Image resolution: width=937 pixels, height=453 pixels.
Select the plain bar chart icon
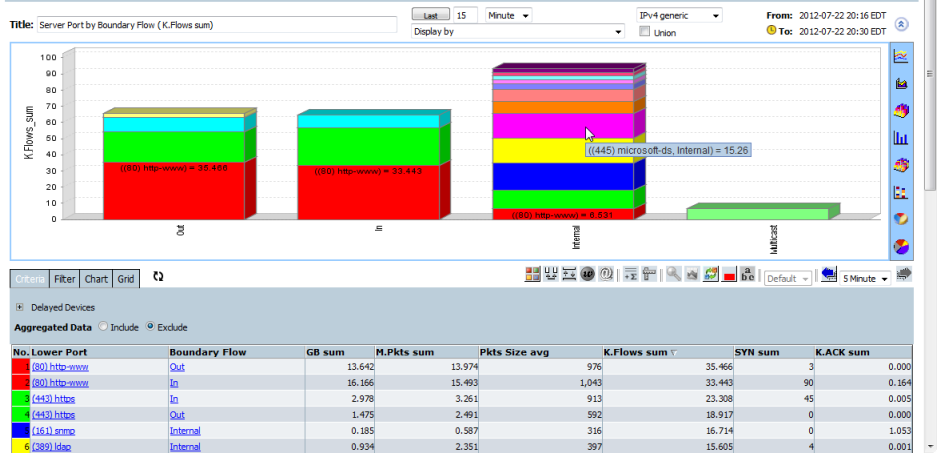pyautogui.click(x=901, y=138)
